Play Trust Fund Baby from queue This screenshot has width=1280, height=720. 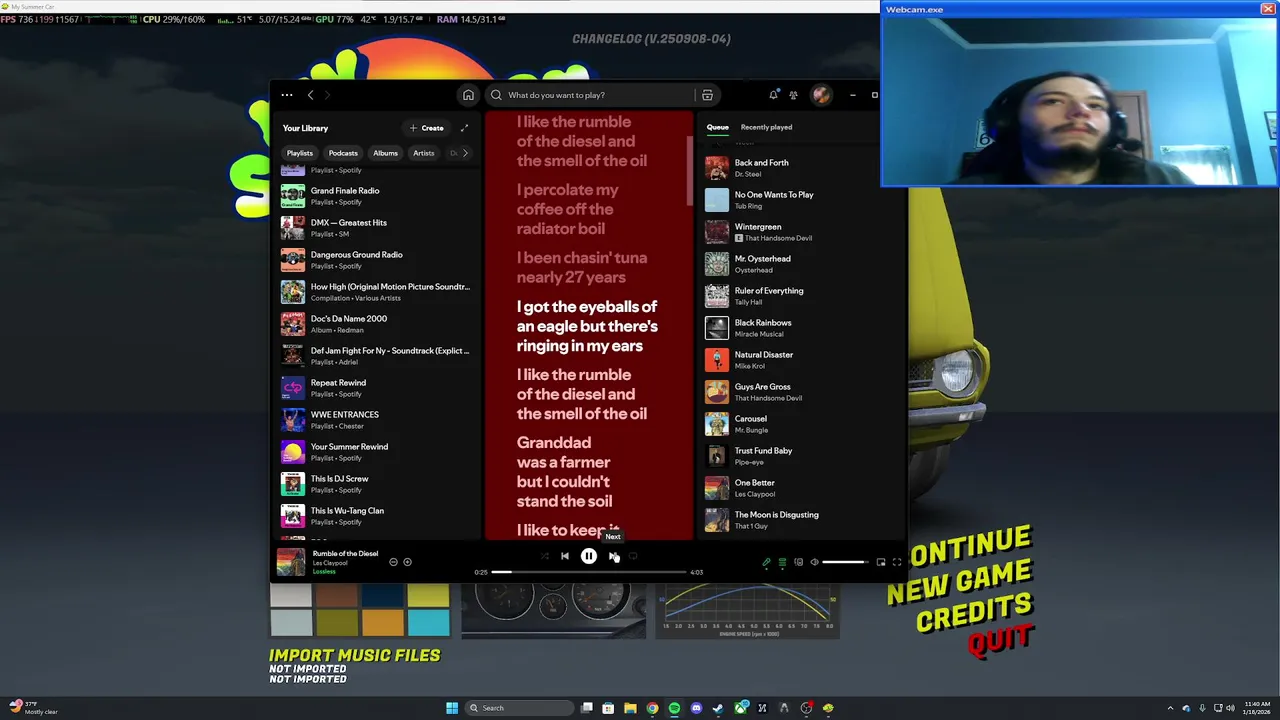(802, 456)
